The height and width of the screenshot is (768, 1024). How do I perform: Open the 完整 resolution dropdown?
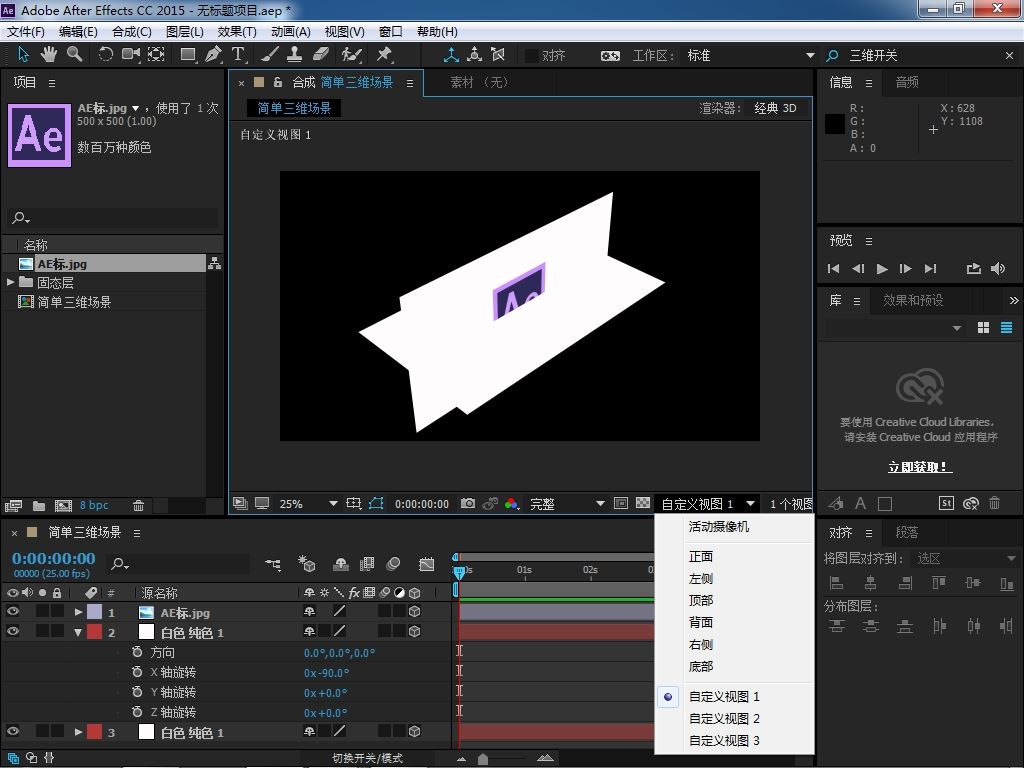coord(566,504)
